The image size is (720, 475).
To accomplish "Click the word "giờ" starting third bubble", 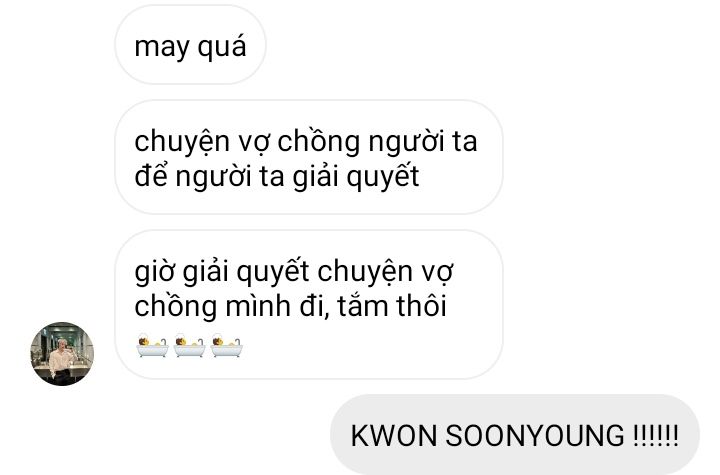I will (x=154, y=271).
